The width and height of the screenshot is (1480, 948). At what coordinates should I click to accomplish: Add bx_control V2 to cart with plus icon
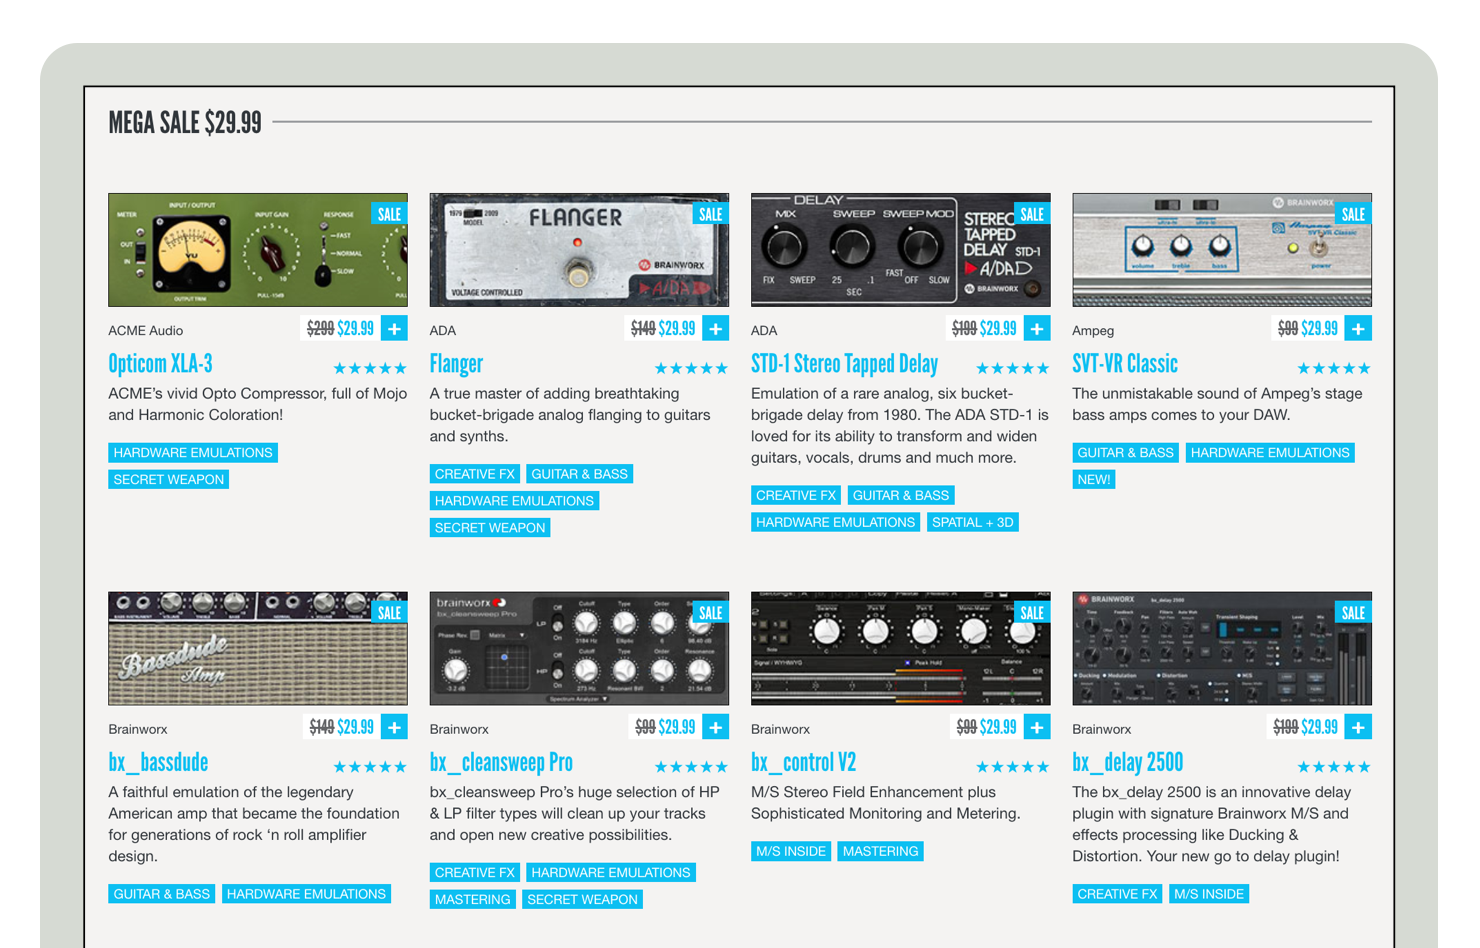(1037, 727)
